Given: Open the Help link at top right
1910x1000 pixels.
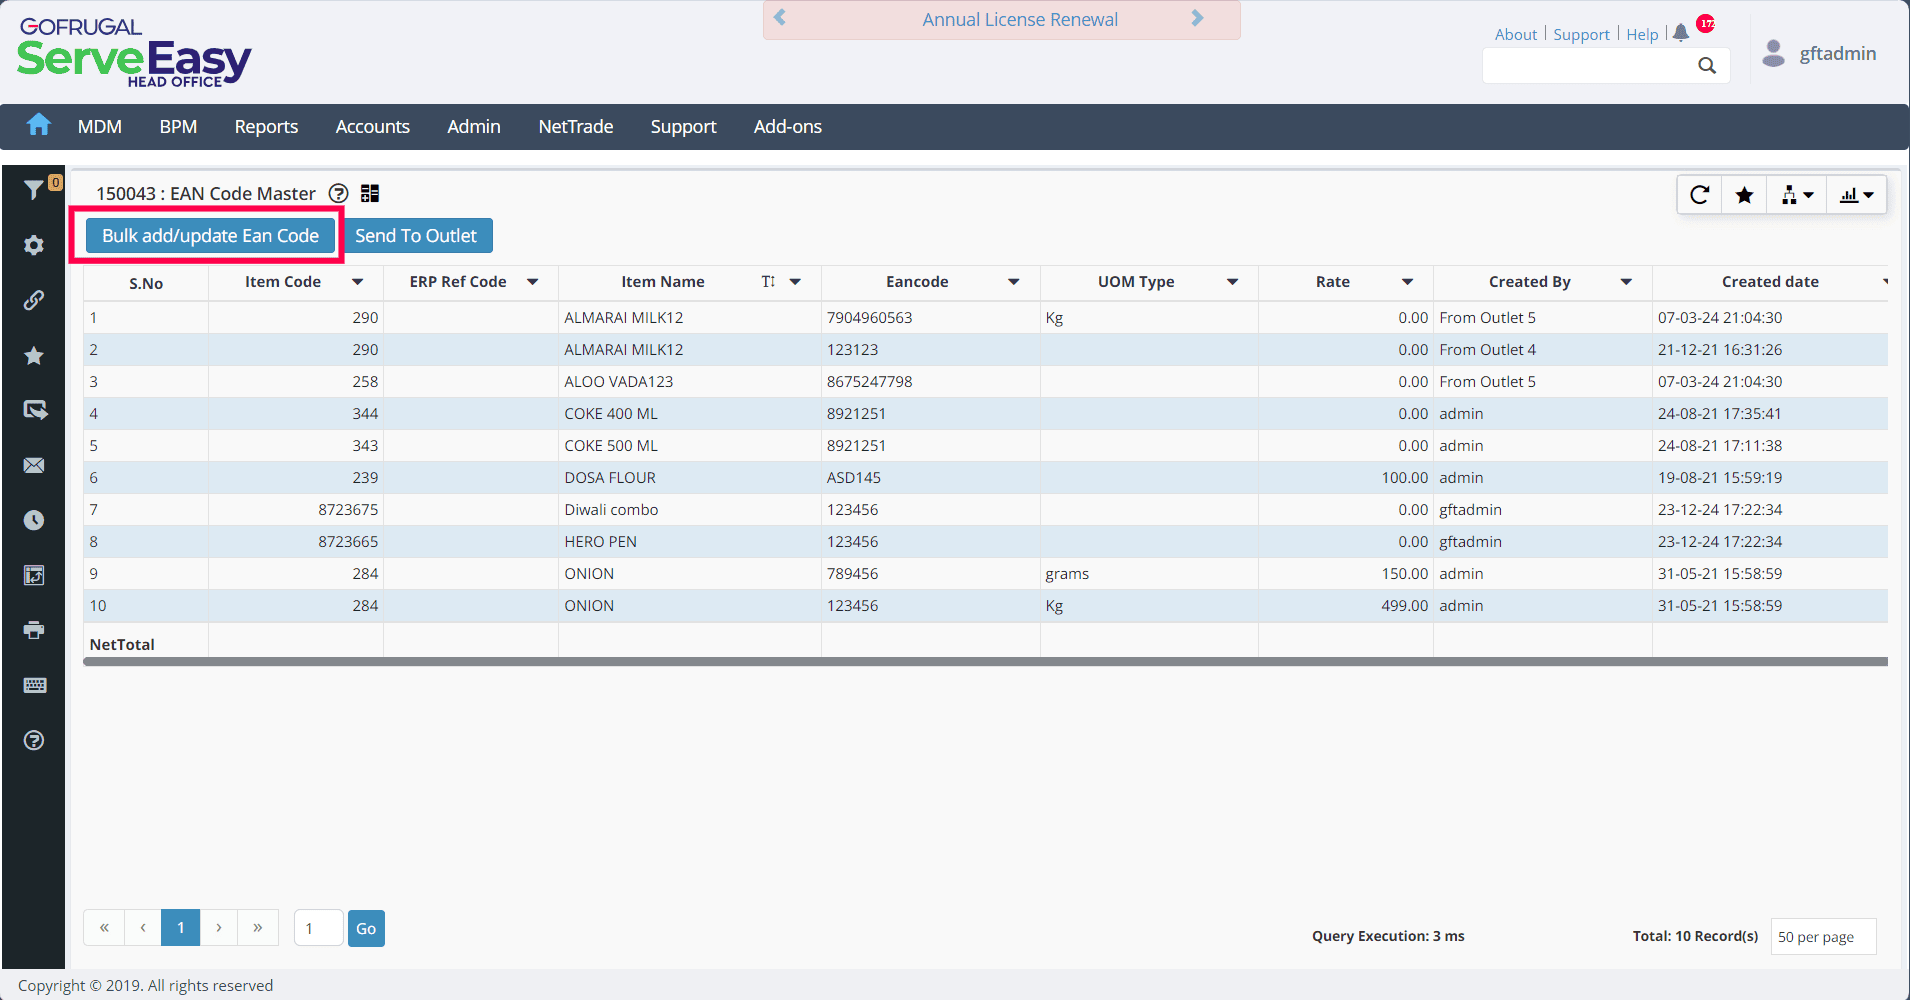Looking at the screenshot, I should 1642,34.
